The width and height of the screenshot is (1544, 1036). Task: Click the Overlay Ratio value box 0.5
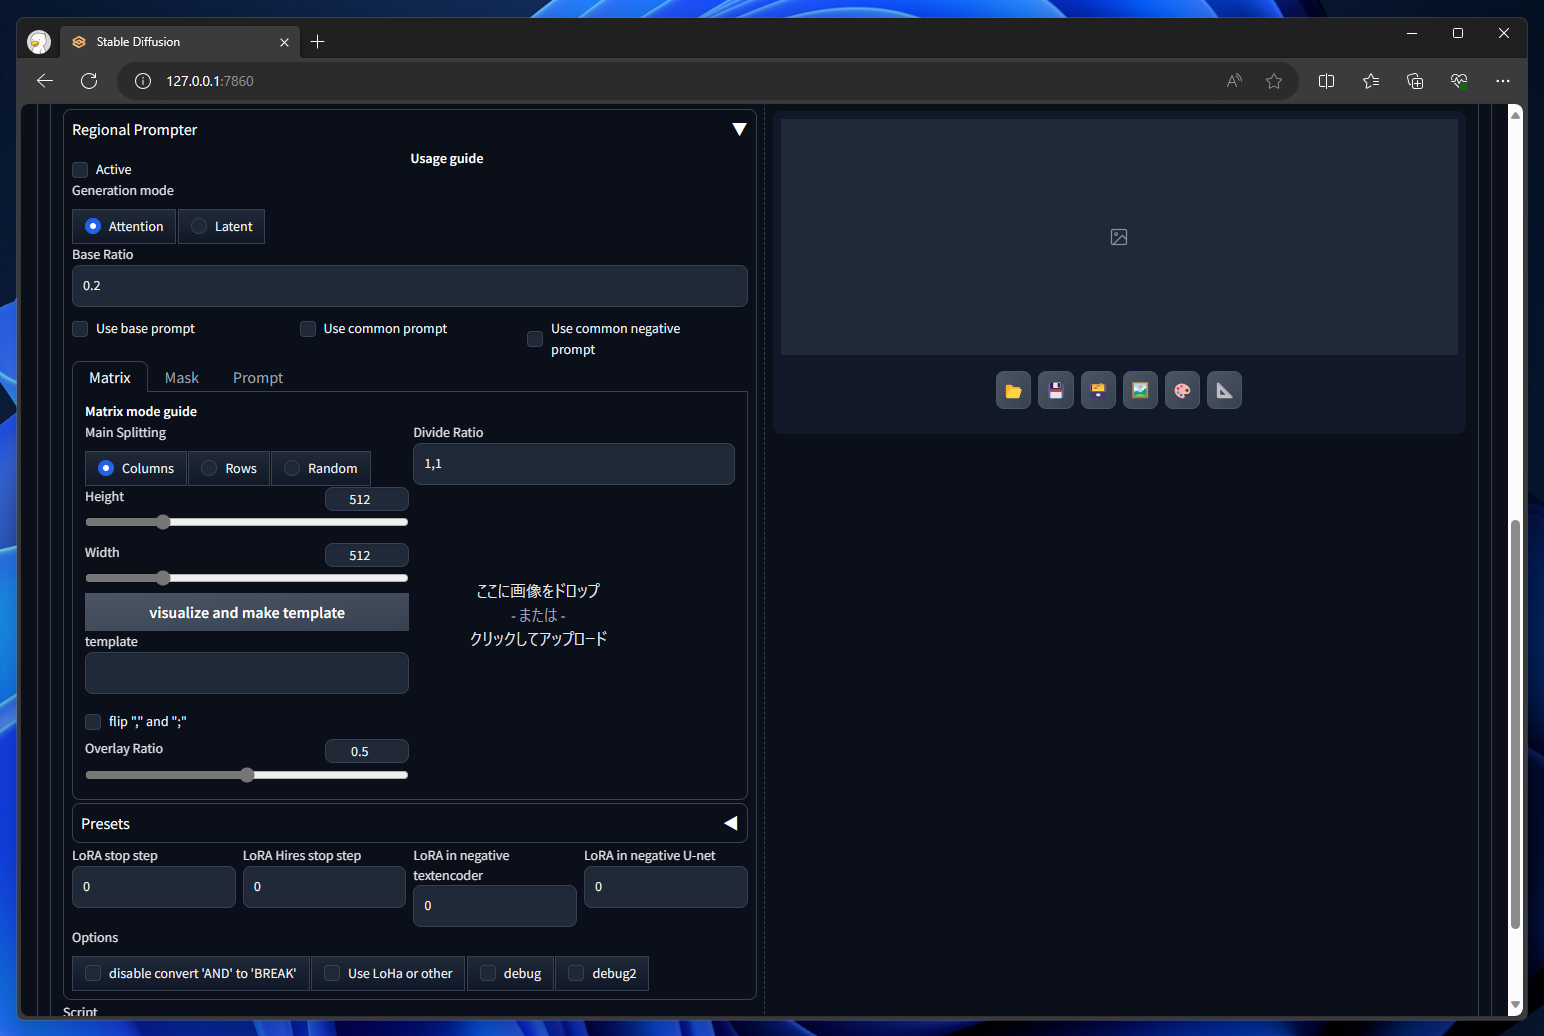[x=367, y=751]
